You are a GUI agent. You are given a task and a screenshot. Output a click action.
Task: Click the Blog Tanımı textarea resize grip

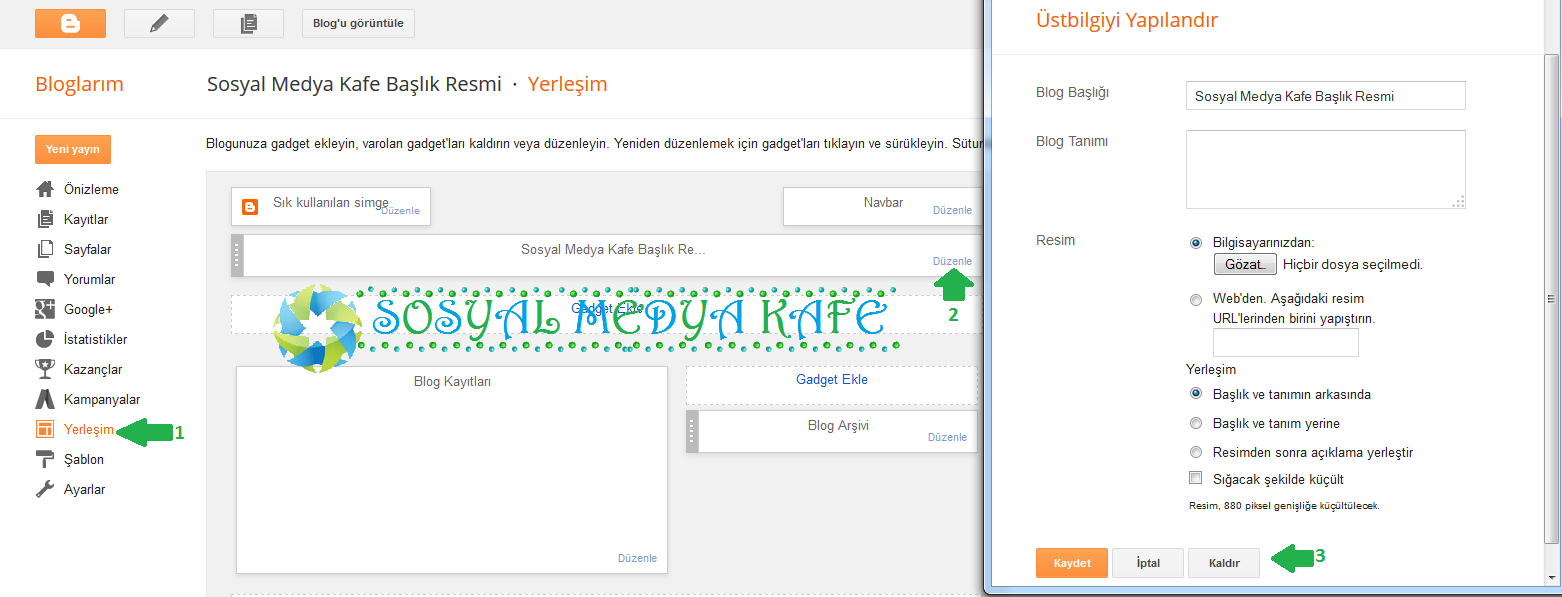tap(1459, 202)
